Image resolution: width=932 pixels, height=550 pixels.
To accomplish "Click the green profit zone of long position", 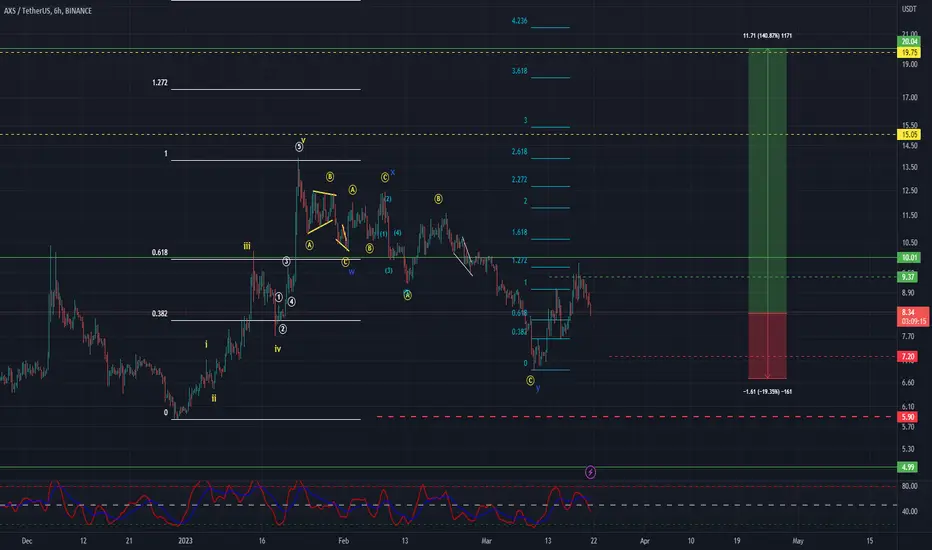I will coord(767,181).
